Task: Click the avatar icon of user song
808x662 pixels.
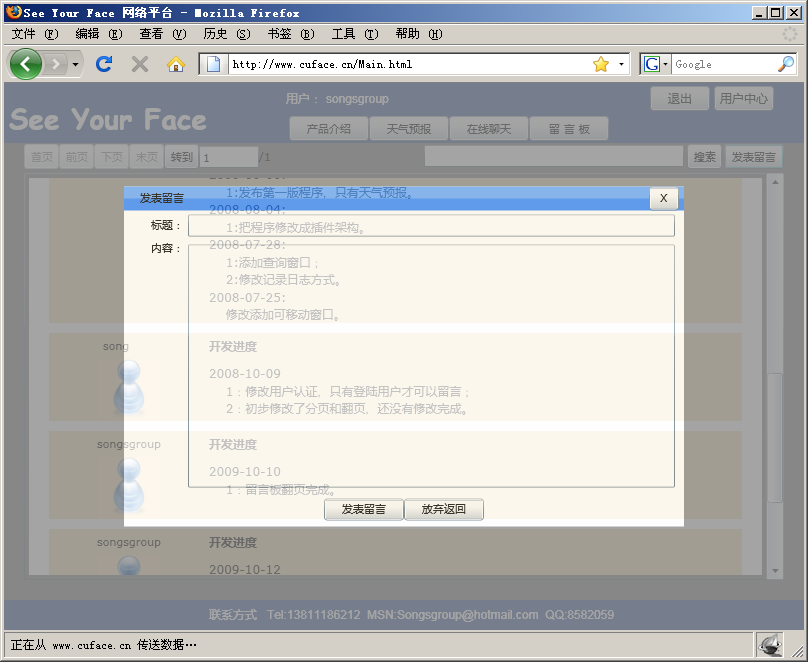Action: tap(129, 386)
